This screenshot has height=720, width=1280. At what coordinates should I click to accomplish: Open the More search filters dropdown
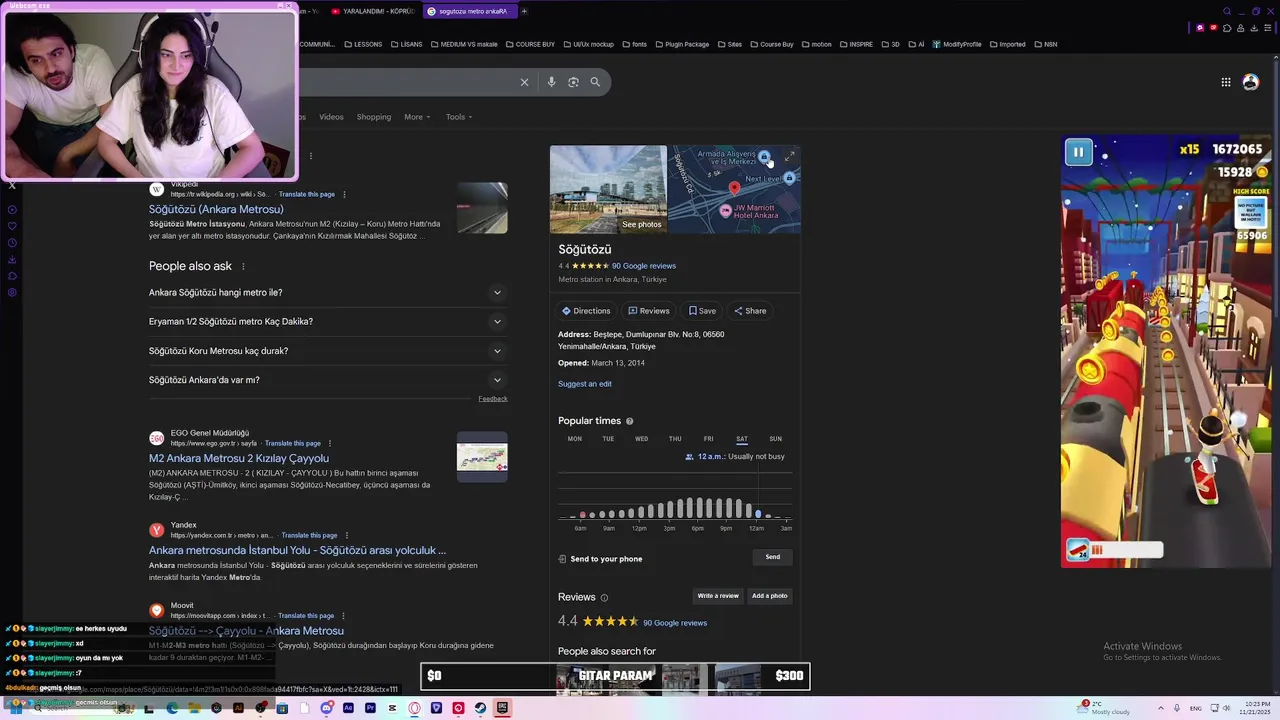[417, 117]
